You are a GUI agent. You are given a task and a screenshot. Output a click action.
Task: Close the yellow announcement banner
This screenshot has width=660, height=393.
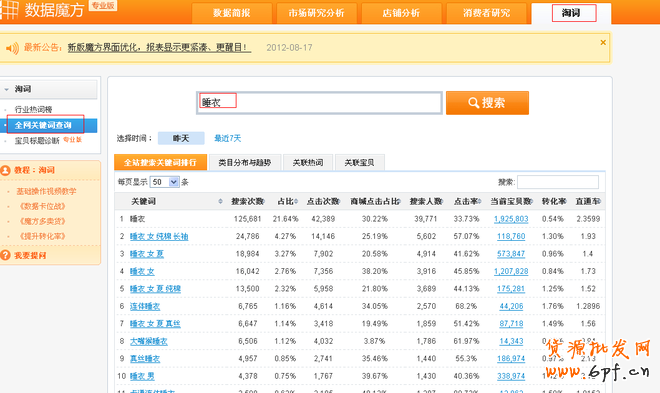(603, 42)
